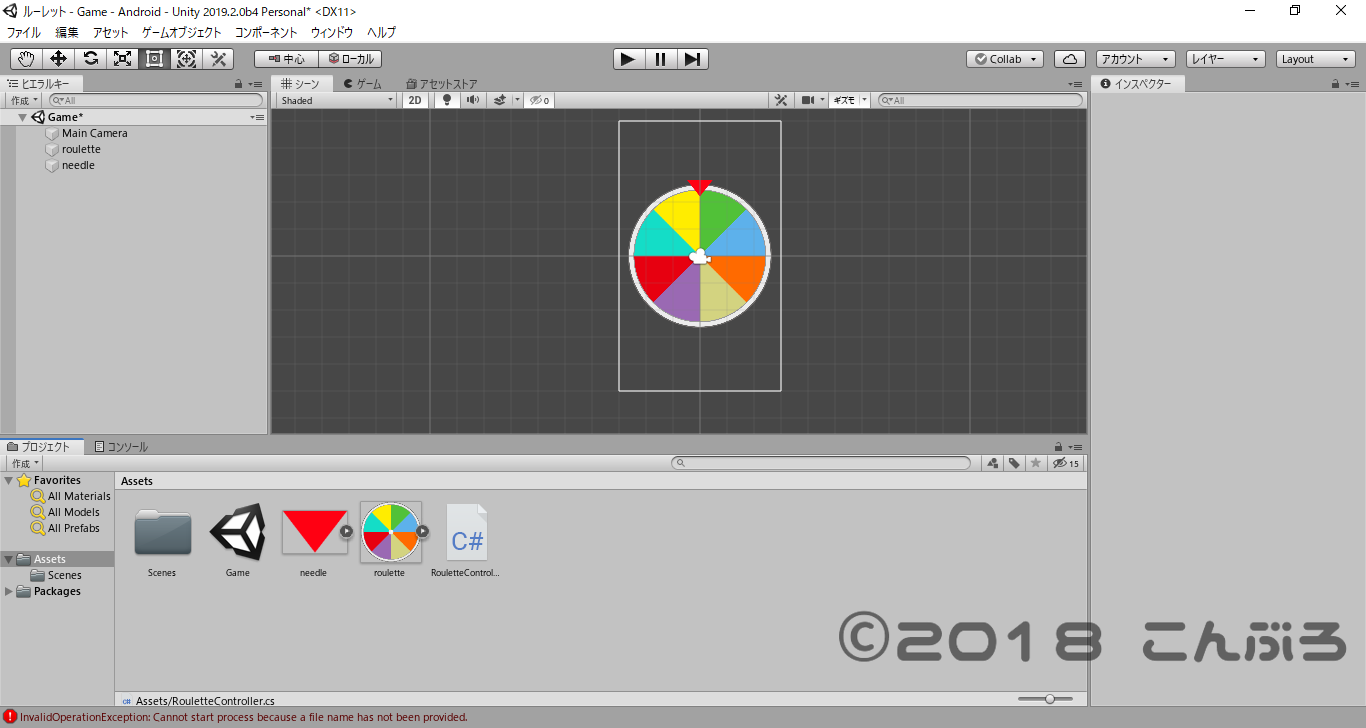Viewport: 1366px width, 728px height.
Task: Select the Move tool
Action: (x=57, y=58)
